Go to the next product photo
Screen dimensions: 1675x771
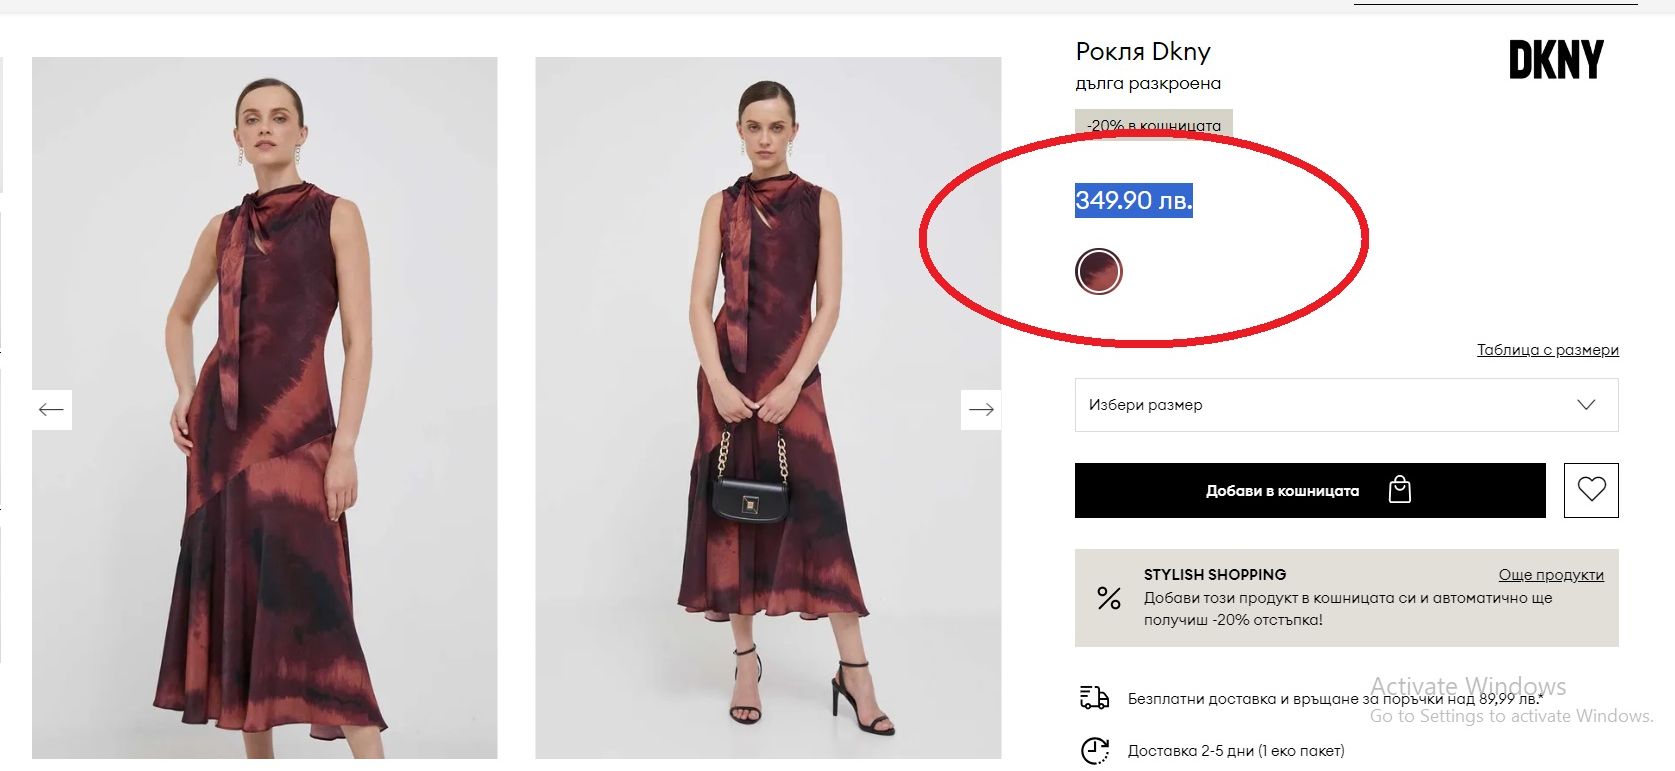(981, 409)
